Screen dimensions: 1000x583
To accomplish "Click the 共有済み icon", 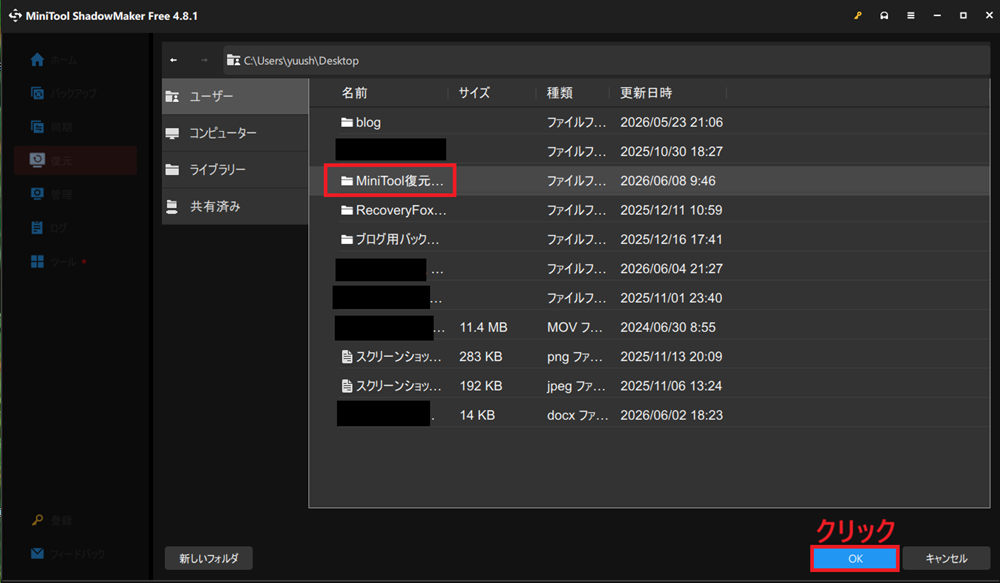I will [x=172, y=207].
